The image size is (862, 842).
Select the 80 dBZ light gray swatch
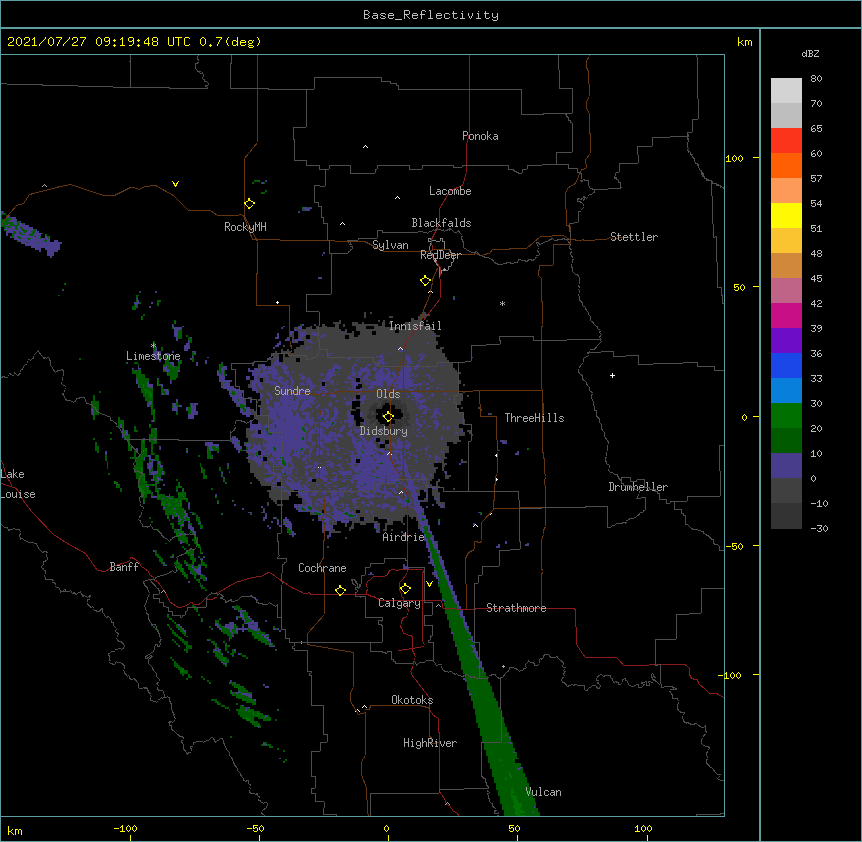click(786, 91)
